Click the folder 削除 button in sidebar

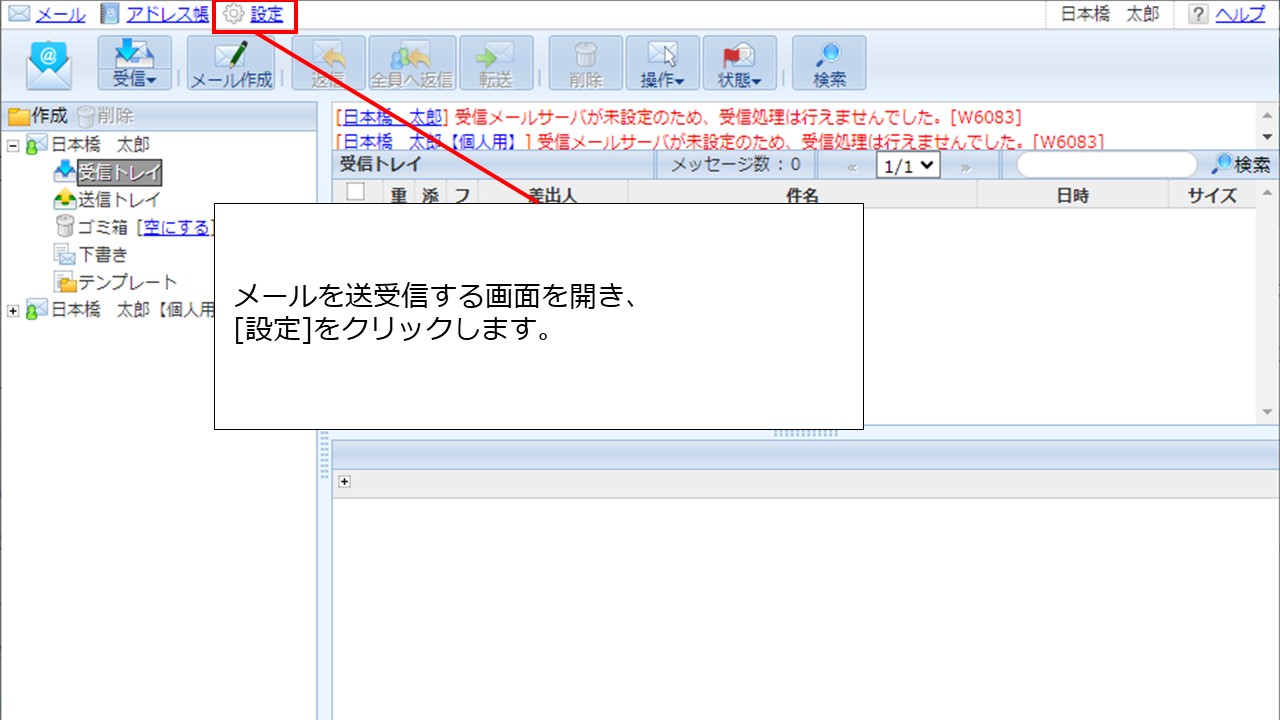pos(105,116)
